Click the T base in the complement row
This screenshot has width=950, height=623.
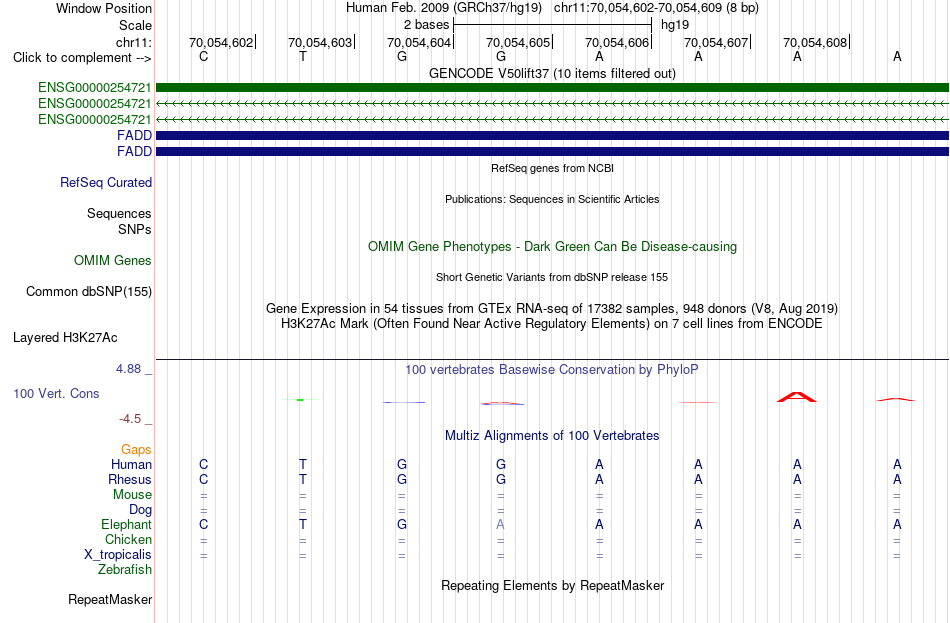point(302,56)
